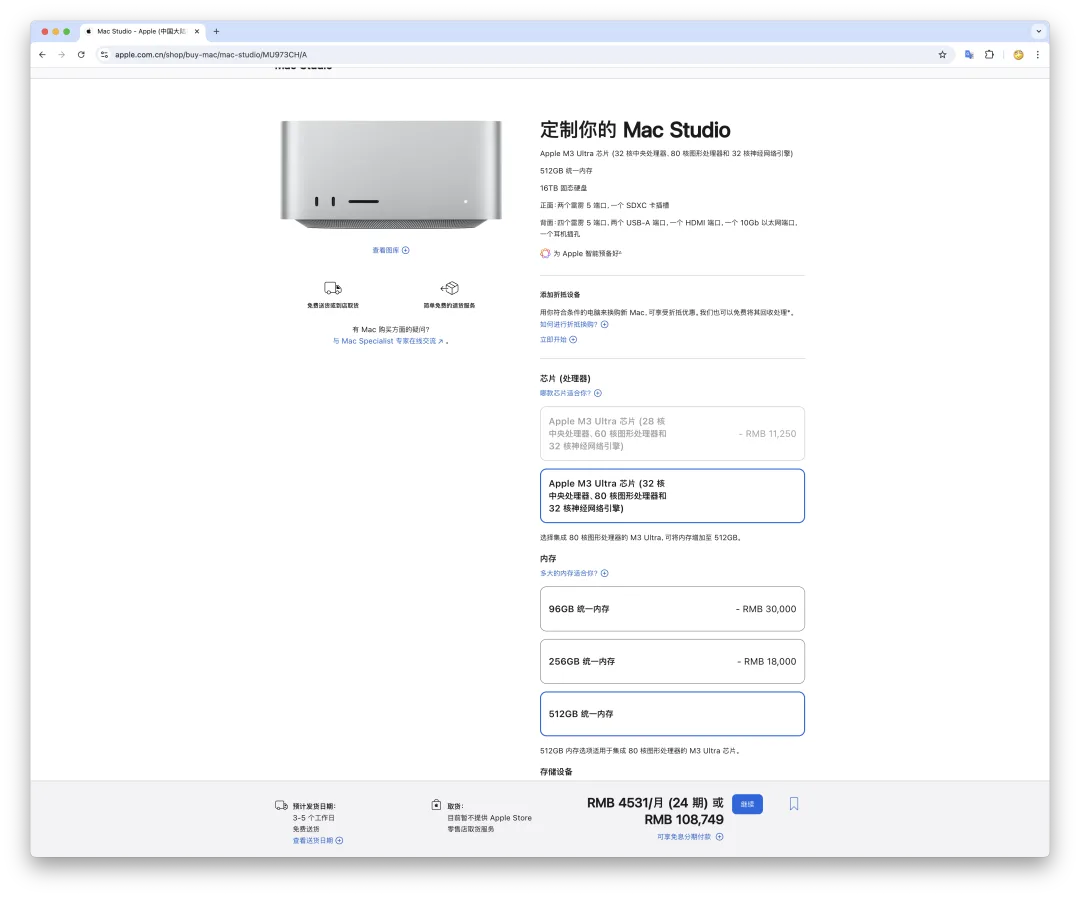Click the RMB 108,749 total price
This screenshot has height=897, width=1080.
click(x=684, y=820)
